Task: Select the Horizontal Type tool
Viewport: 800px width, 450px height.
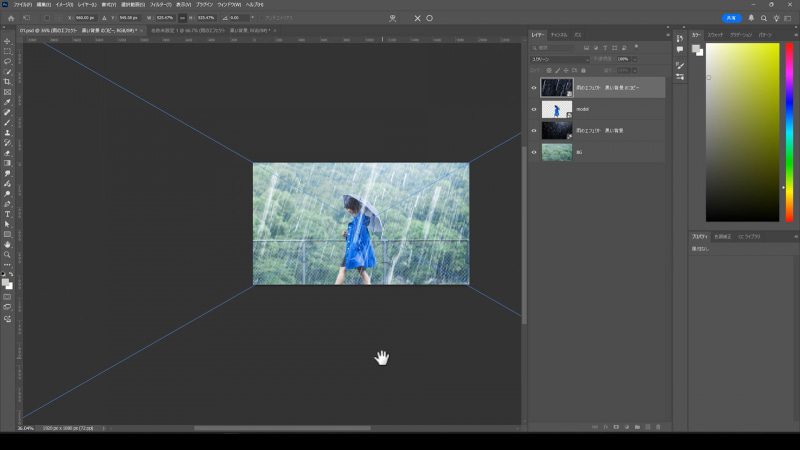Action: pos(7,214)
